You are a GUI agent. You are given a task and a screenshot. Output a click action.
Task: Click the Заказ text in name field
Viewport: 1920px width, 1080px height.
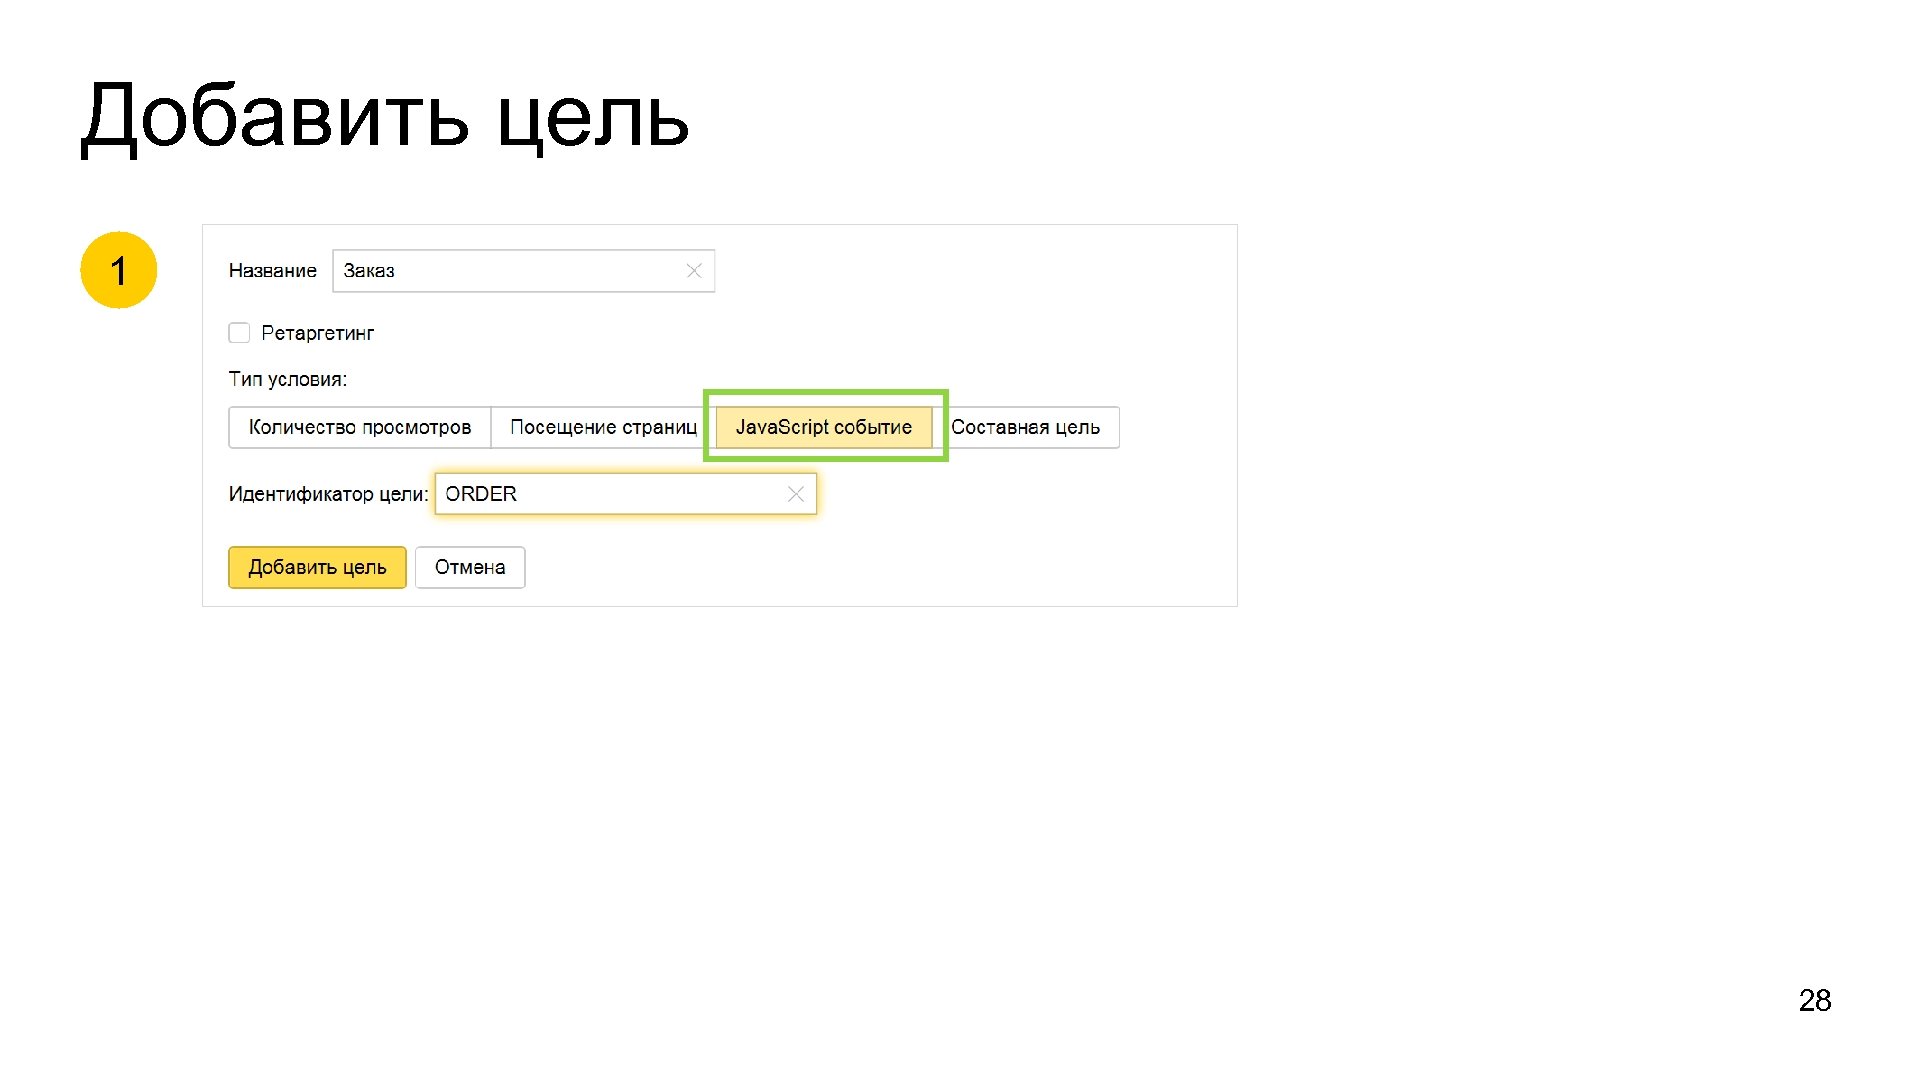click(x=369, y=271)
